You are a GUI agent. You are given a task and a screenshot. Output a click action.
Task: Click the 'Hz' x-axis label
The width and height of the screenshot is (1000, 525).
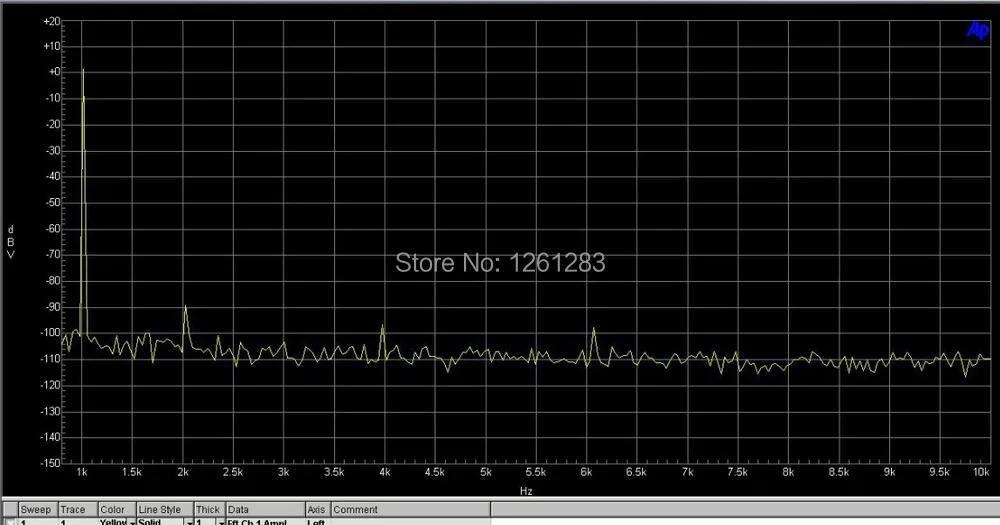[x=526, y=491]
